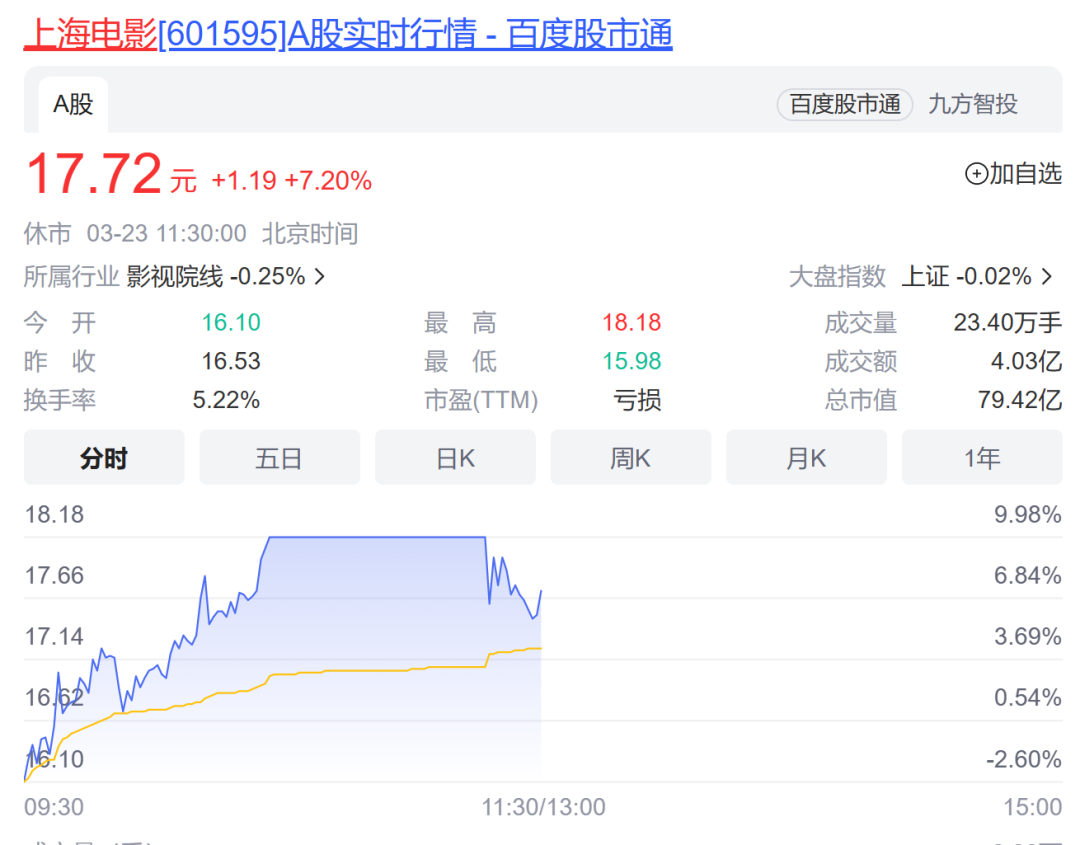Select the 周K chart tab
This screenshot has height=845, width=1080.
pyautogui.click(x=631, y=457)
